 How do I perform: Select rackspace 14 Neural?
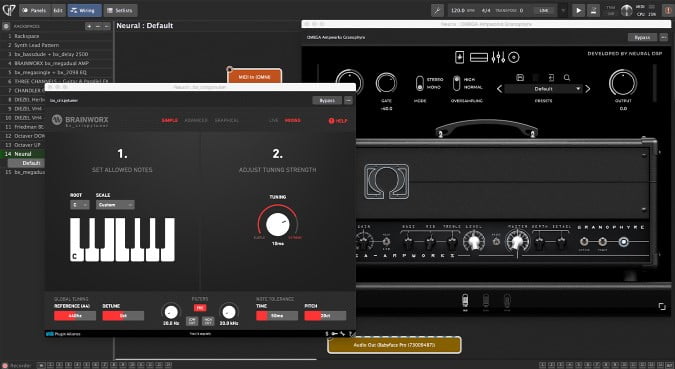click(x=23, y=154)
